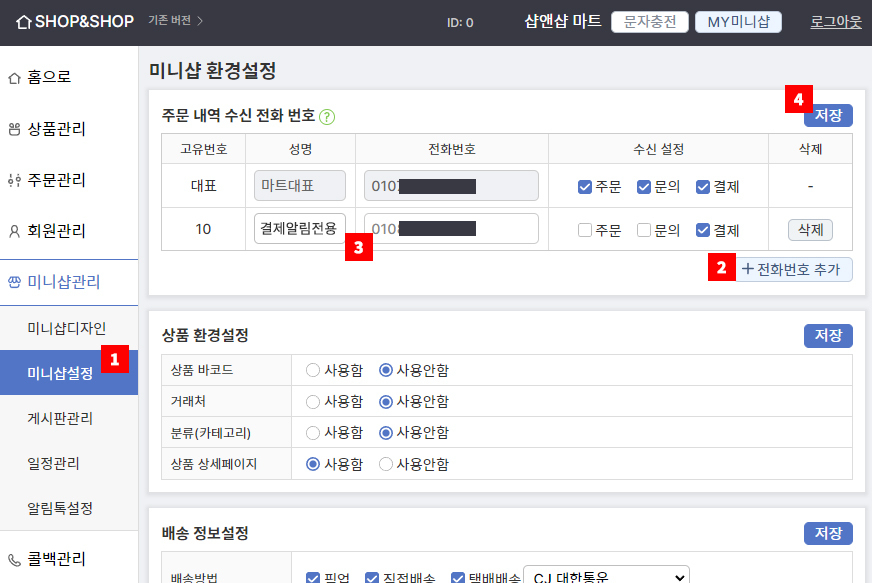Viewport: 872px width, 583px height.
Task: Open 알림톡설정 submenu item
Action: 60,508
